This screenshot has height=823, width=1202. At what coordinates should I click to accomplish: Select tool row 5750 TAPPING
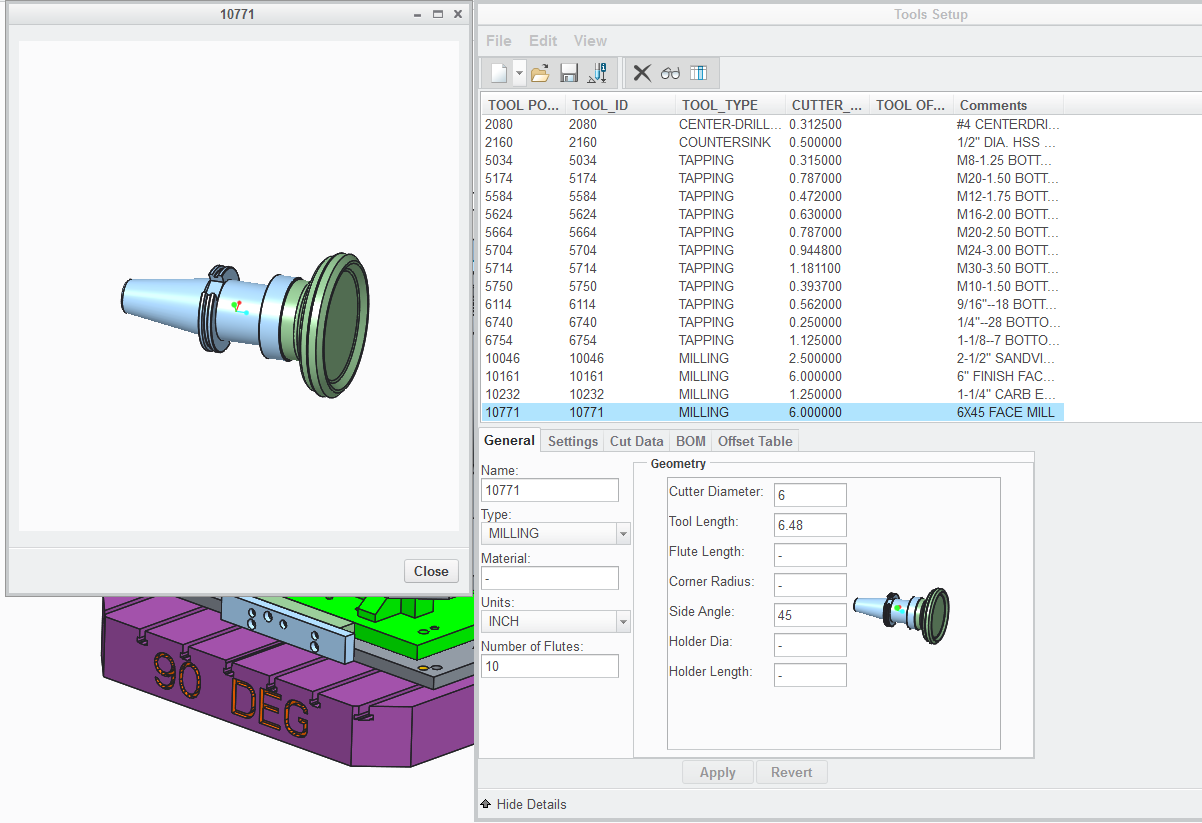point(772,286)
